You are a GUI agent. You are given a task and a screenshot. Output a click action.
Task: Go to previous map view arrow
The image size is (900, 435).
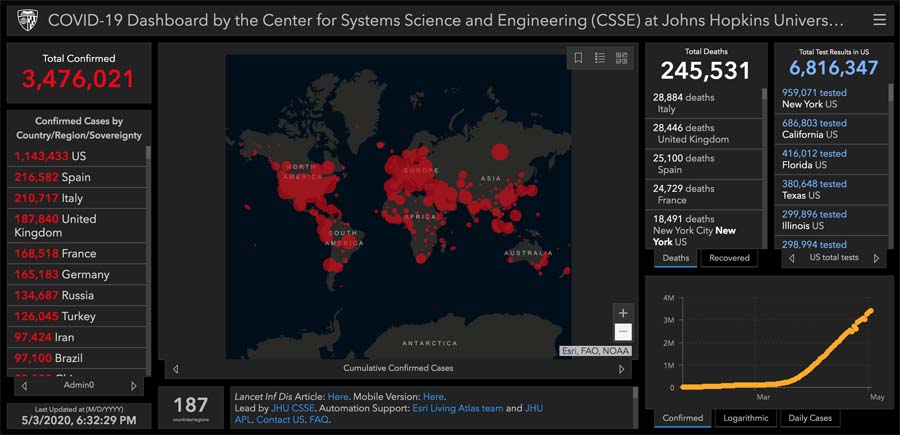[176, 369]
